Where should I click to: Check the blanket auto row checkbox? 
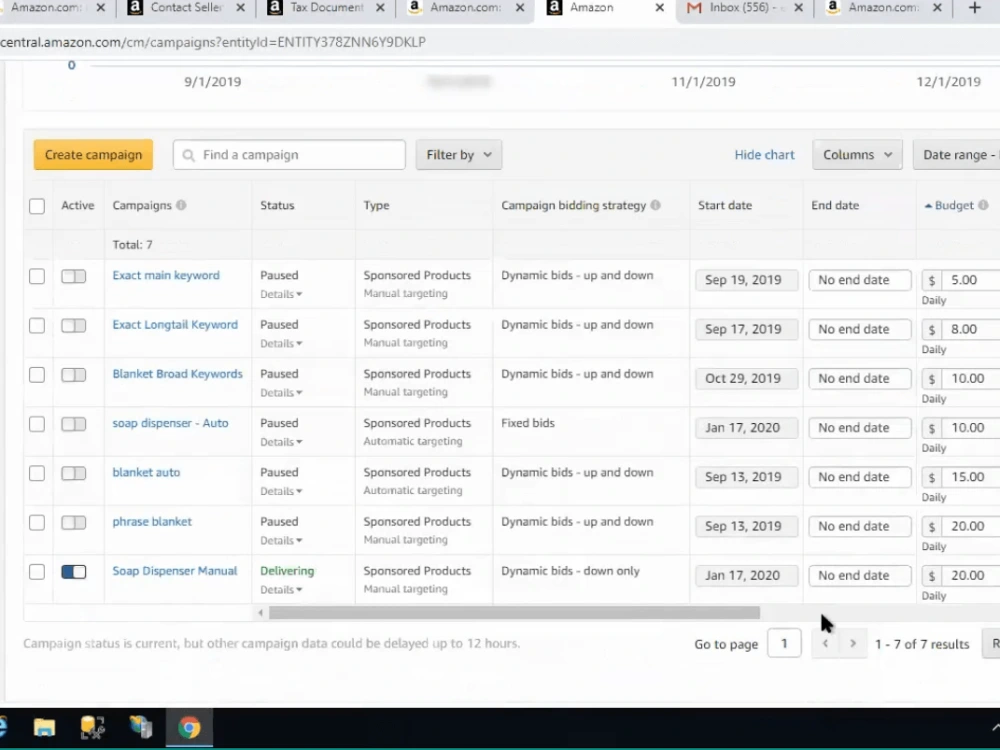point(37,473)
